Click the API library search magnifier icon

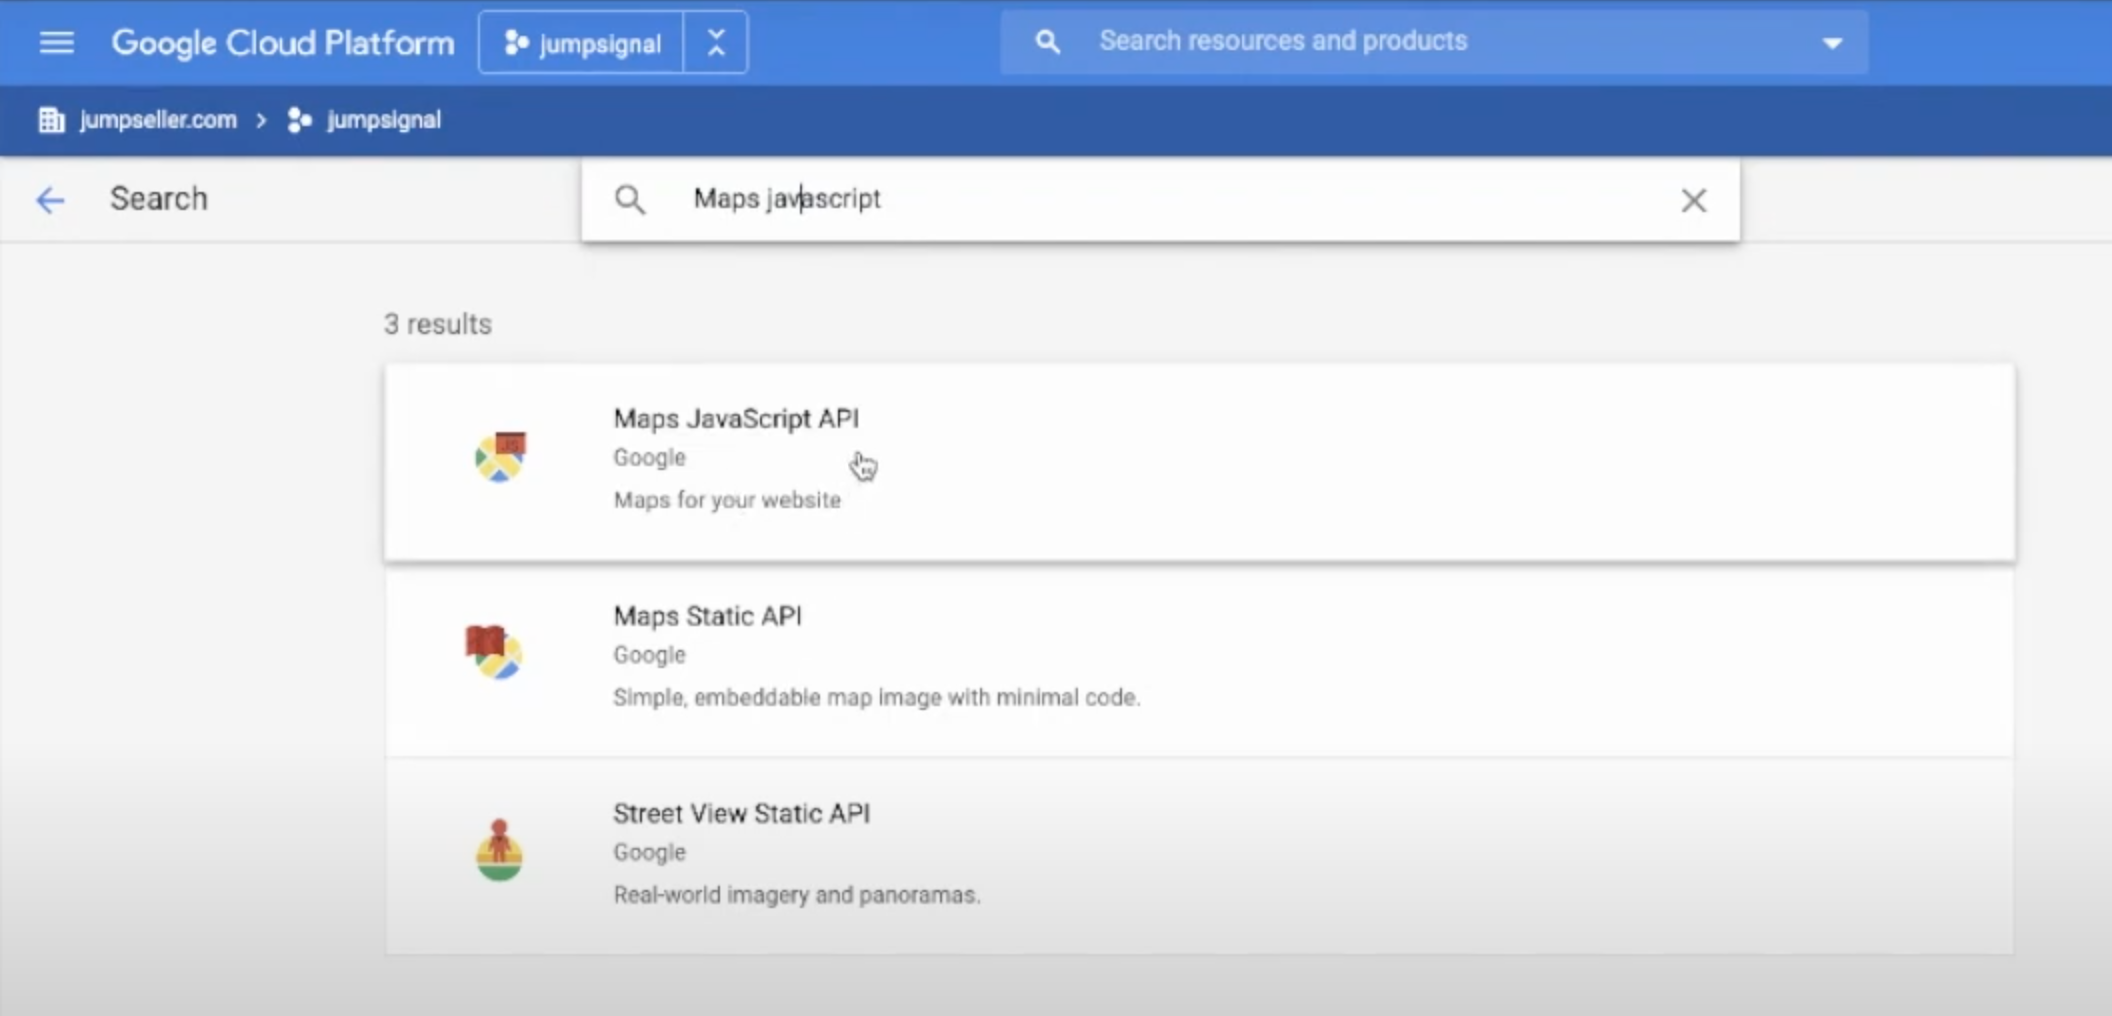pyautogui.click(x=630, y=200)
